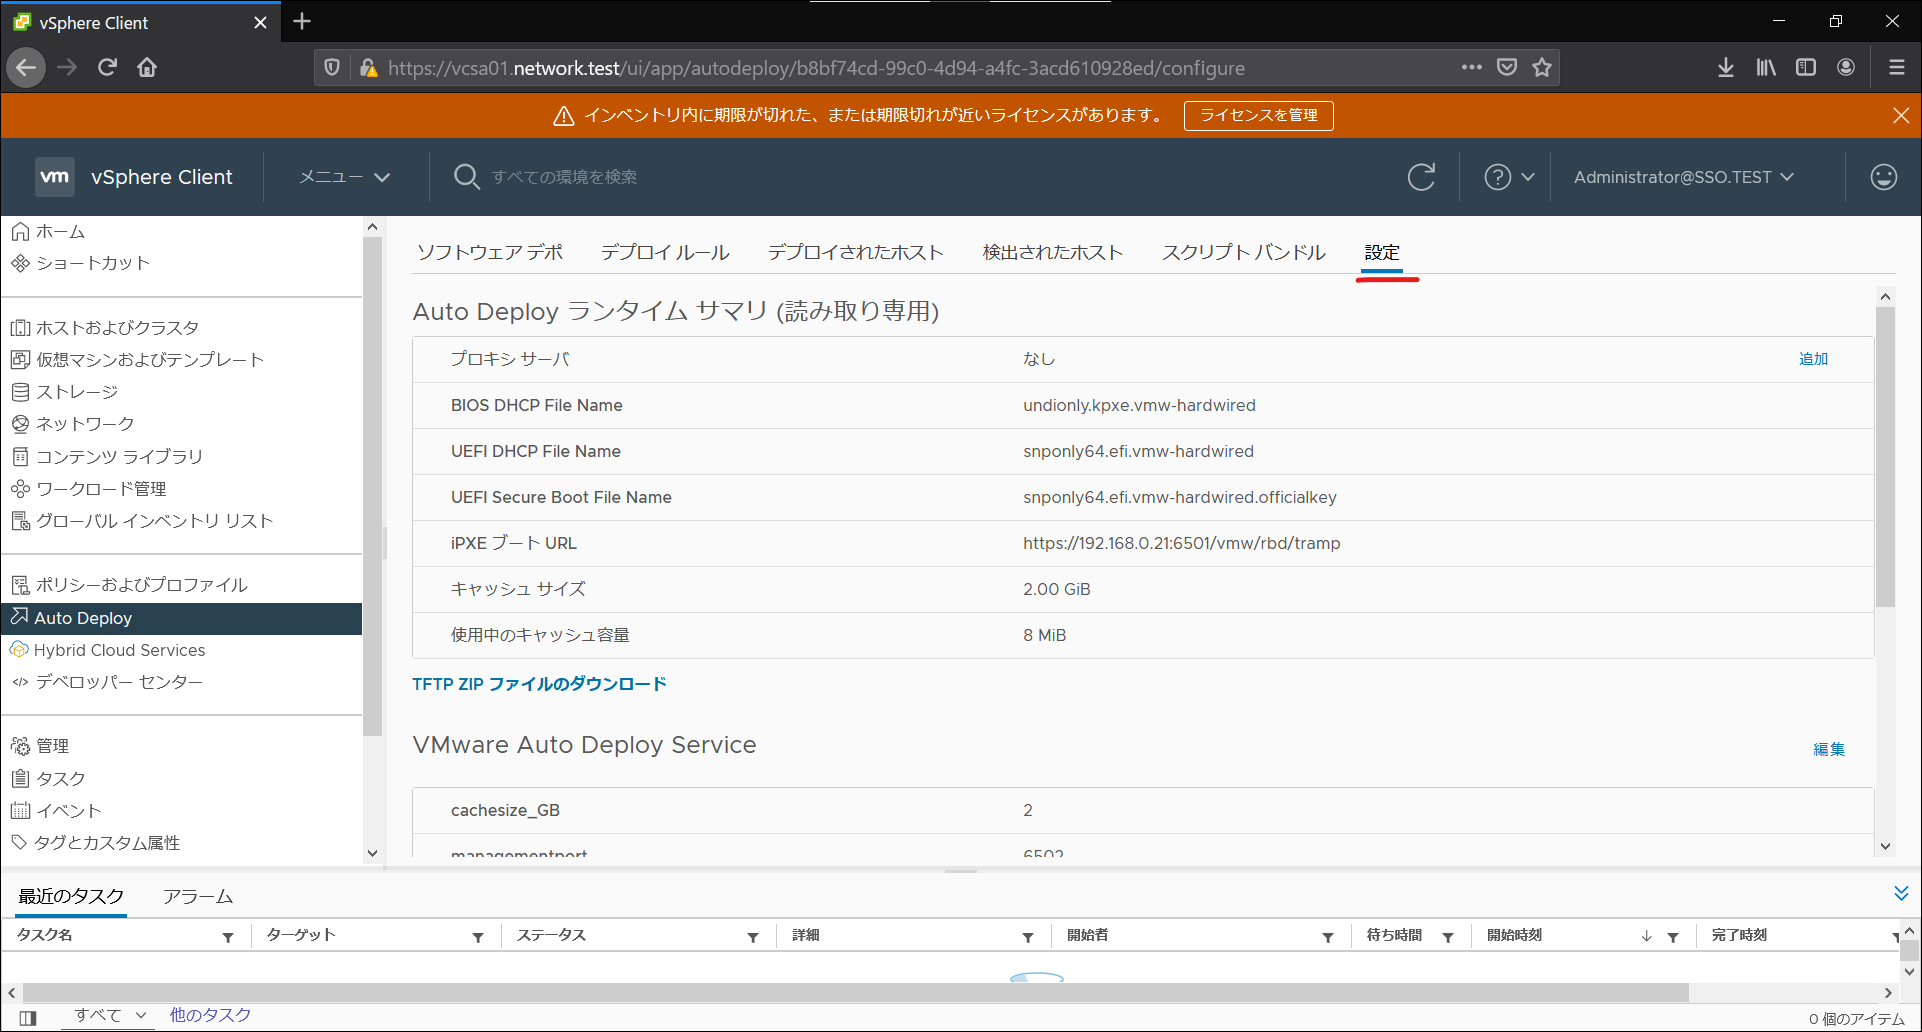Screen dimensions: 1922x1032
Task: Open the Administrator@SSO.TEST user dropdown
Action: click(1684, 177)
